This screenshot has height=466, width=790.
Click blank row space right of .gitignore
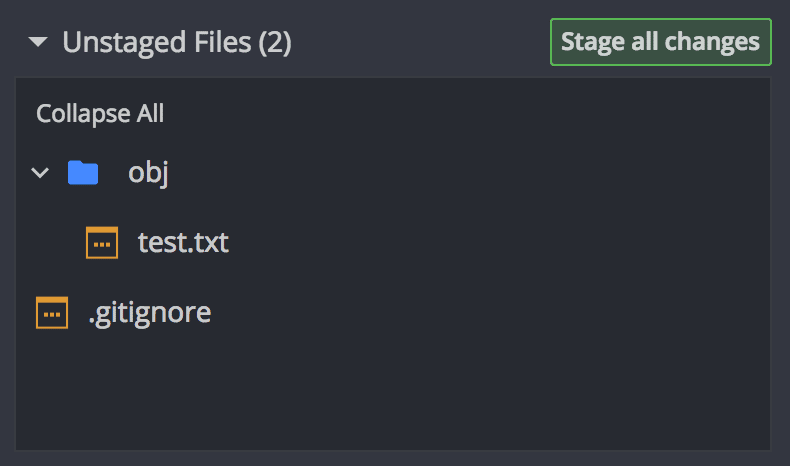(x=500, y=313)
